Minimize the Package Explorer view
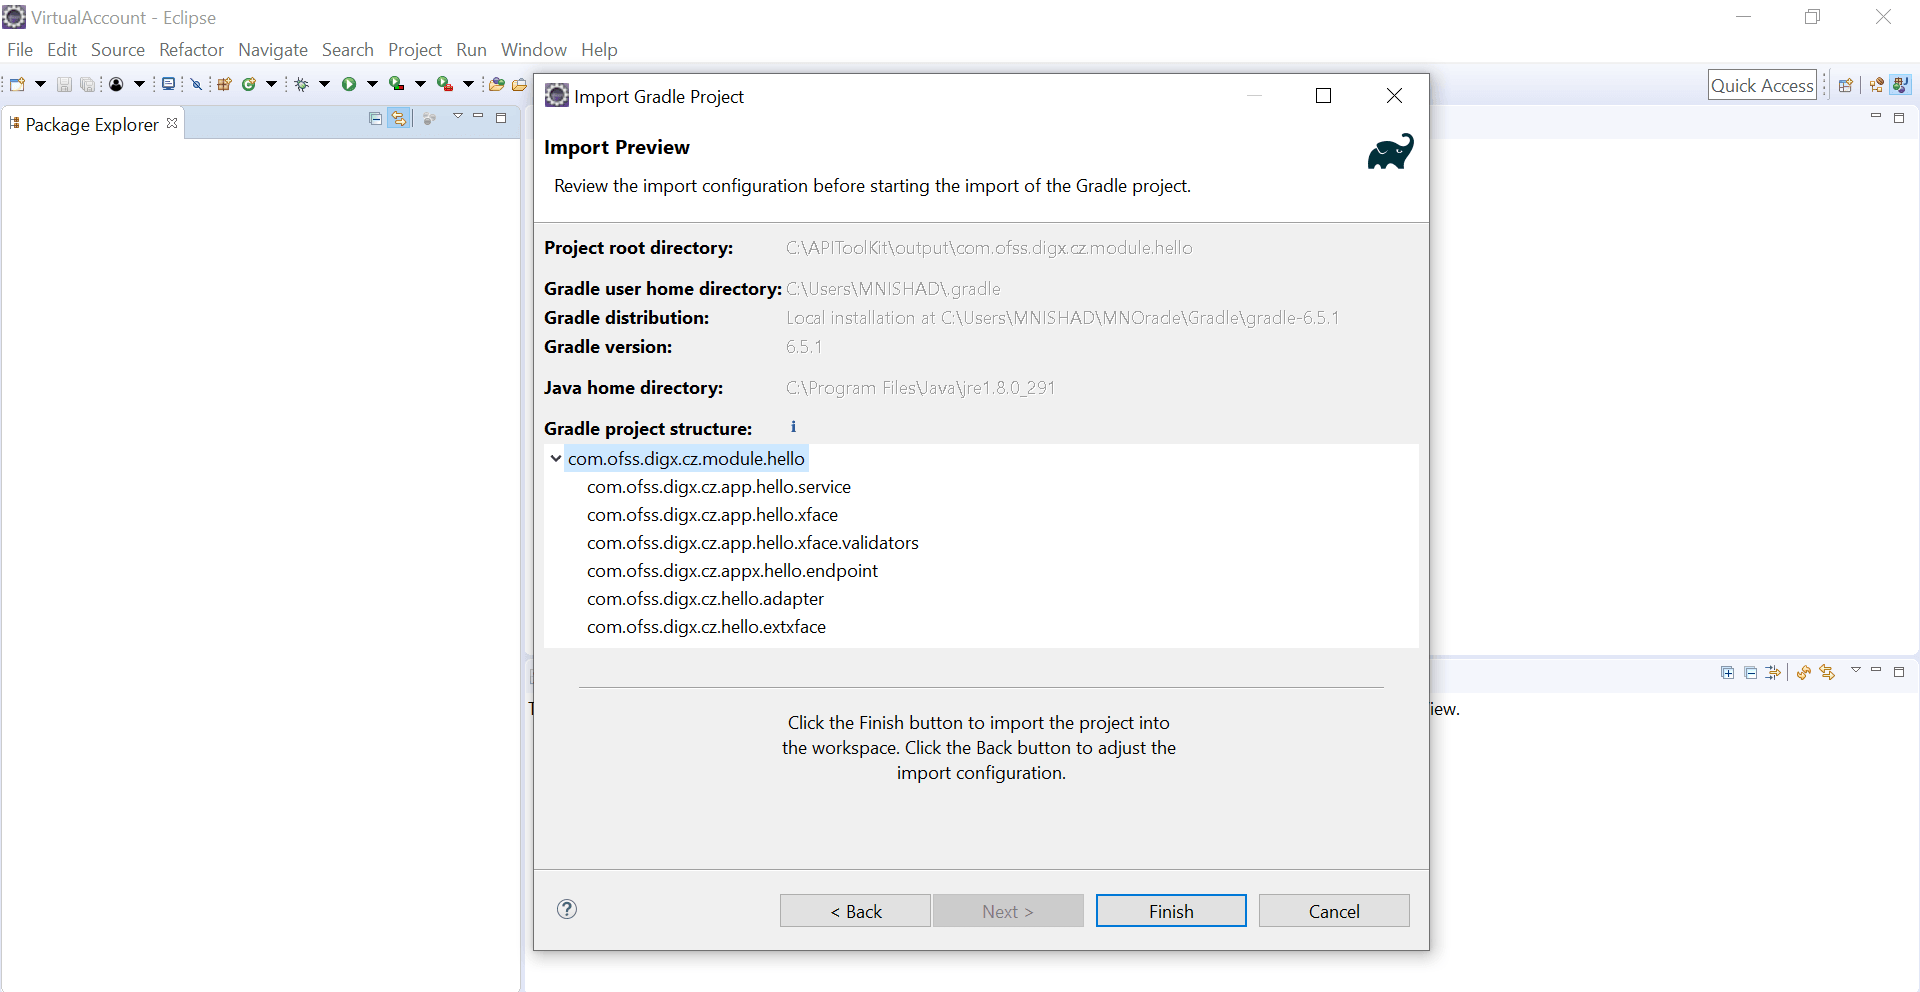The height and width of the screenshot is (992, 1920). [x=478, y=117]
